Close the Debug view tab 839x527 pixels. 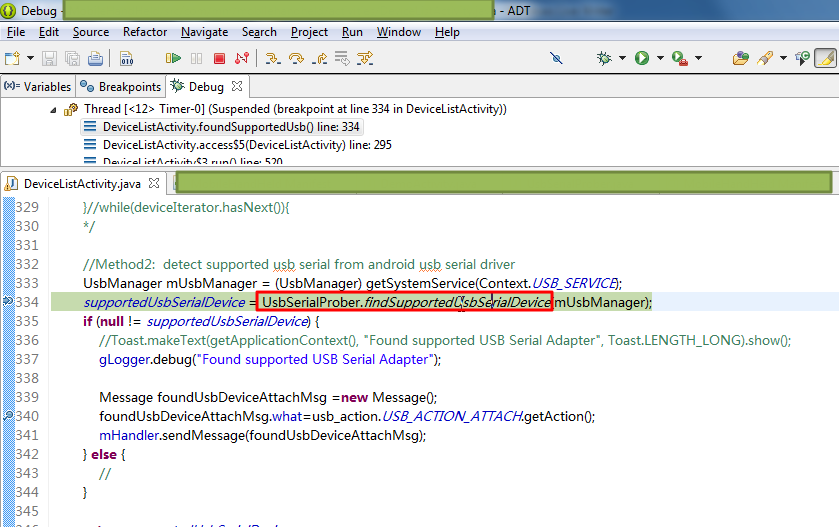click(x=237, y=86)
